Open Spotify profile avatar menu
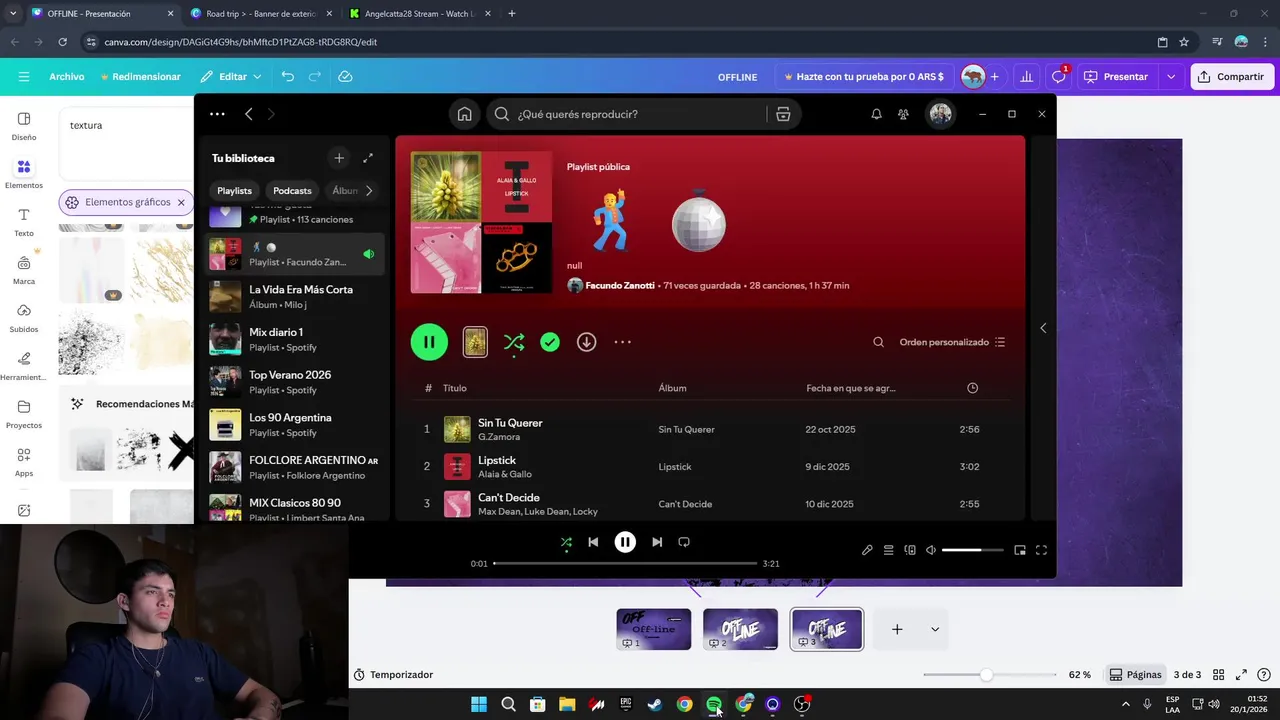 tap(940, 114)
